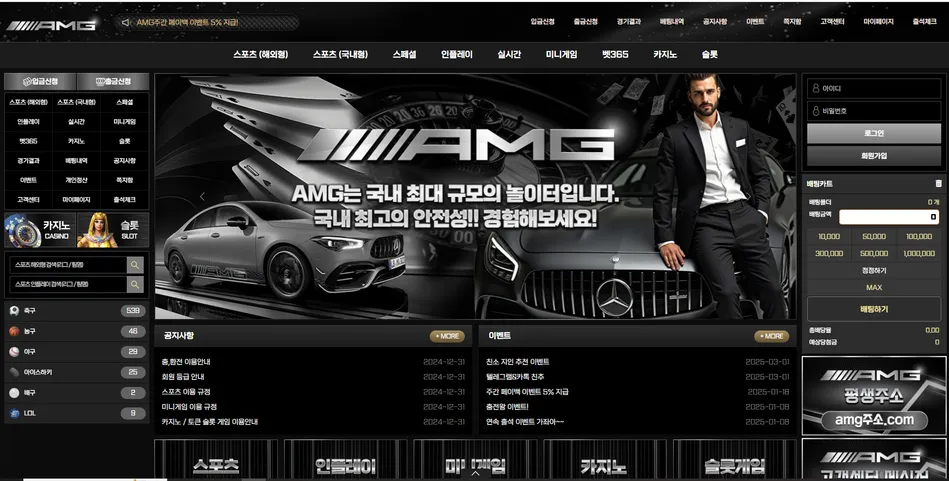Image resolution: width=949 pixels, height=481 pixels.
Task: Click 배팅내역 in the top bar
Action: [672, 22]
